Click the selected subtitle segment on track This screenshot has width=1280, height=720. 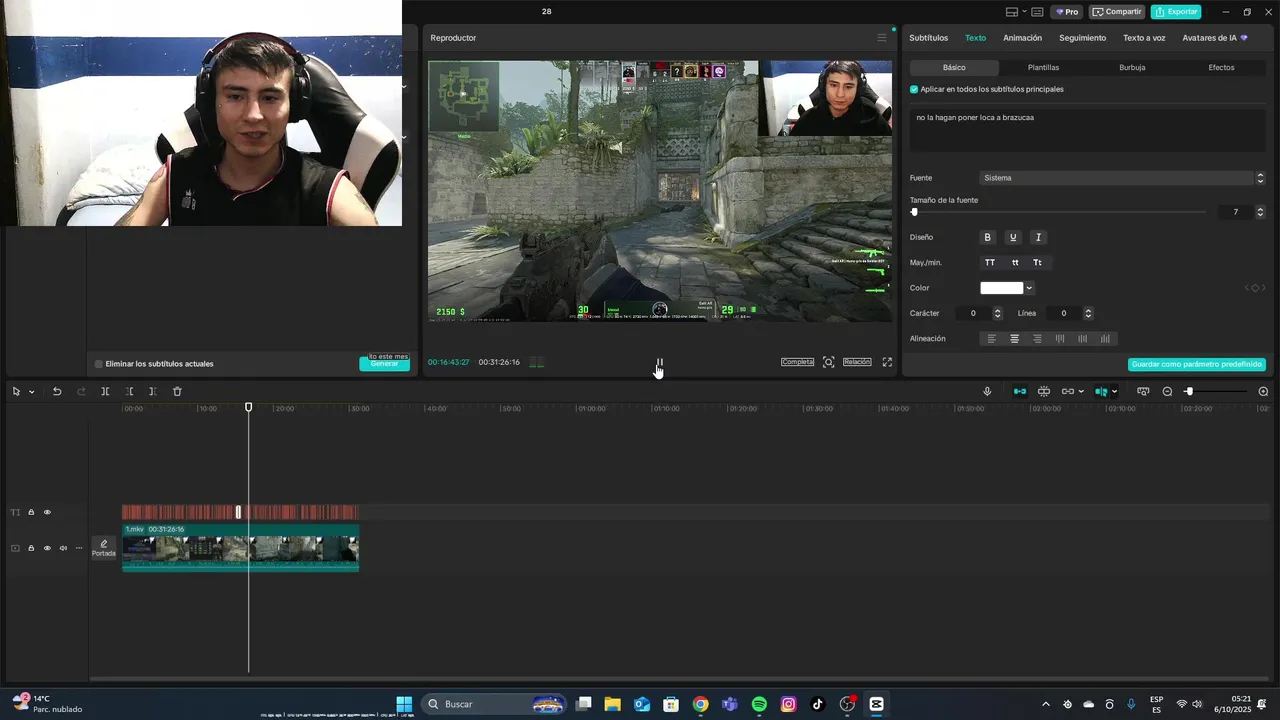click(x=238, y=512)
